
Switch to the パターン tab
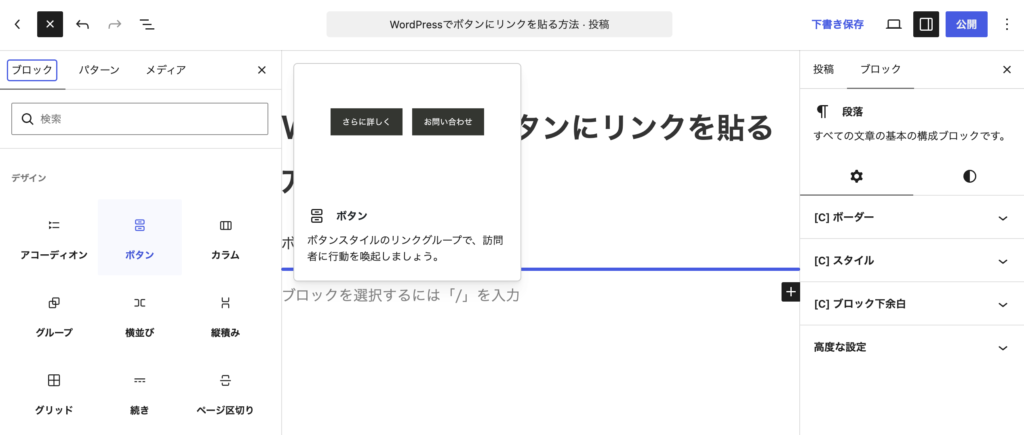pos(99,70)
